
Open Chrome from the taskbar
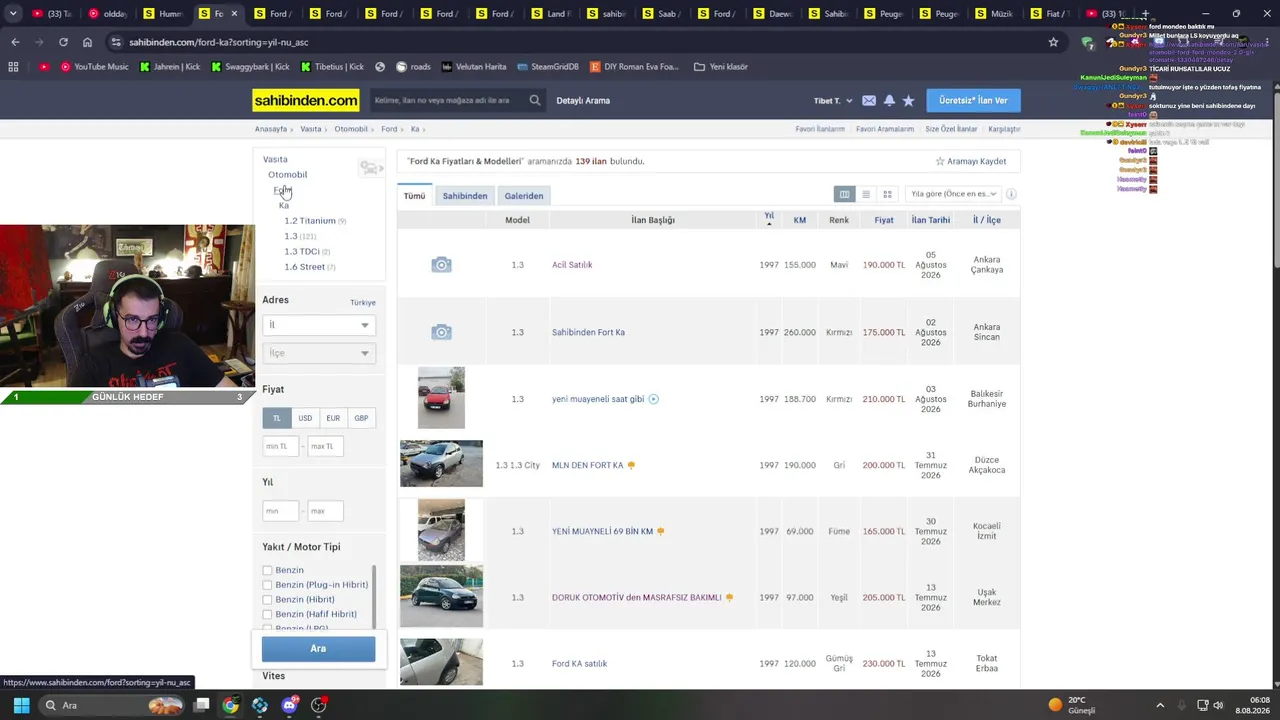pos(230,705)
